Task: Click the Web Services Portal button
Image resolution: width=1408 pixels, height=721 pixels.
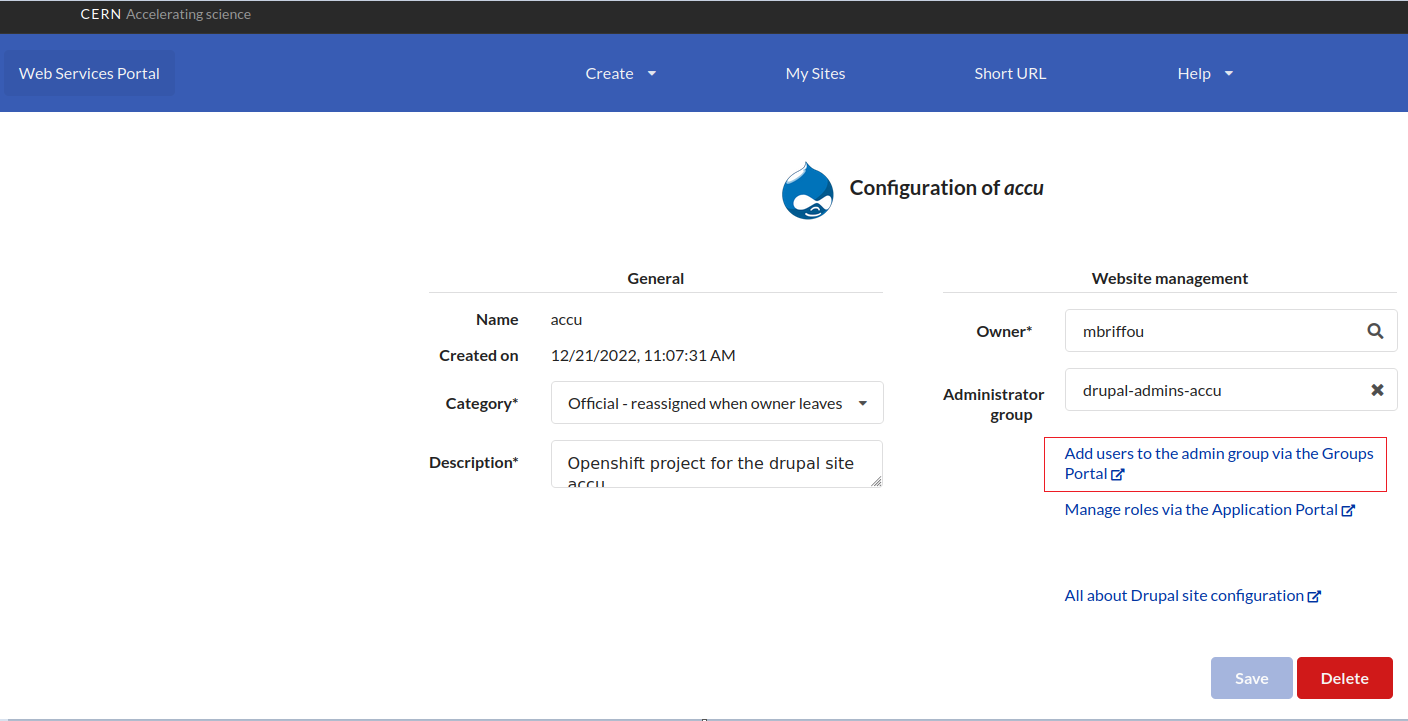Action: tap(89, 73)
